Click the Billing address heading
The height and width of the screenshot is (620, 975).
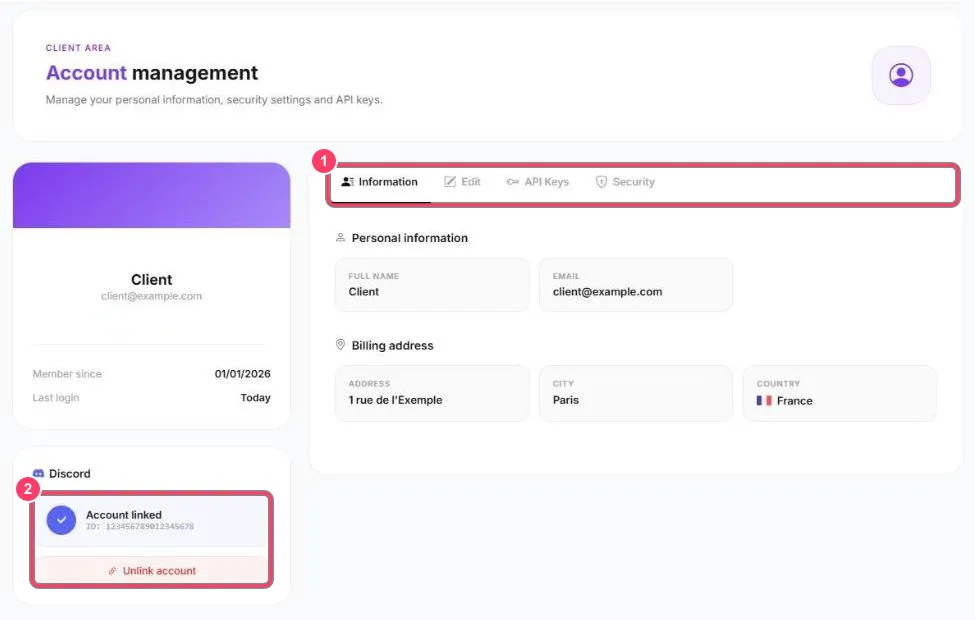[392, 346]
